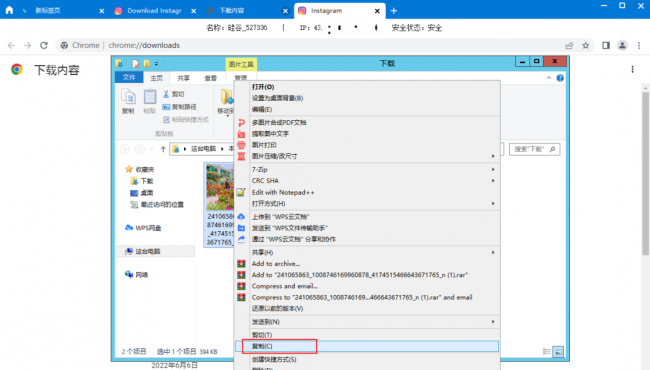Click 粘贴快捷方式 in the ribbon
650x370 pixels.
pos(186,120)
